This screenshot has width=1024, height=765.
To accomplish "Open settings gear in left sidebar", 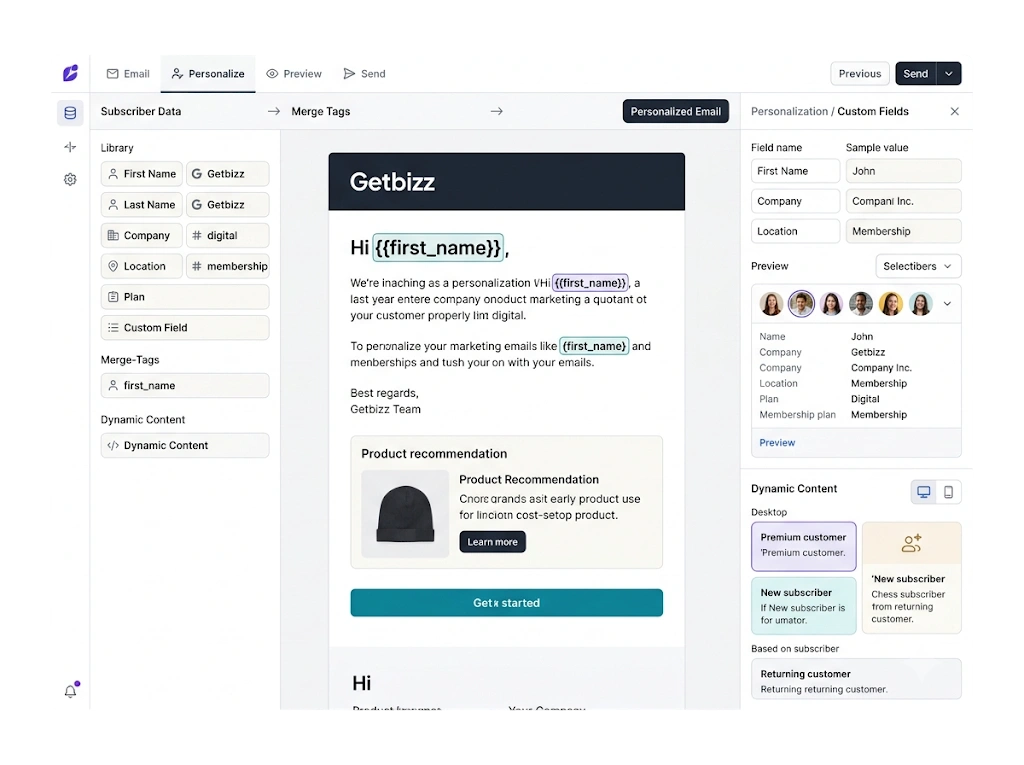I will (70, 179).
